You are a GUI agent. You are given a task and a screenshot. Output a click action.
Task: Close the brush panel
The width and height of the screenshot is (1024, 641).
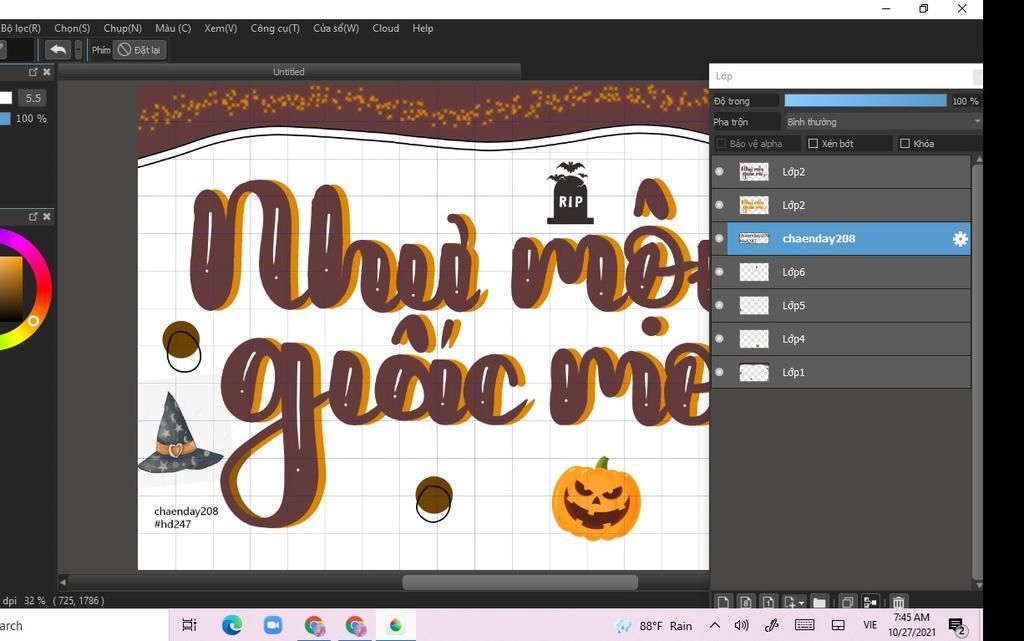coord(46,72)
